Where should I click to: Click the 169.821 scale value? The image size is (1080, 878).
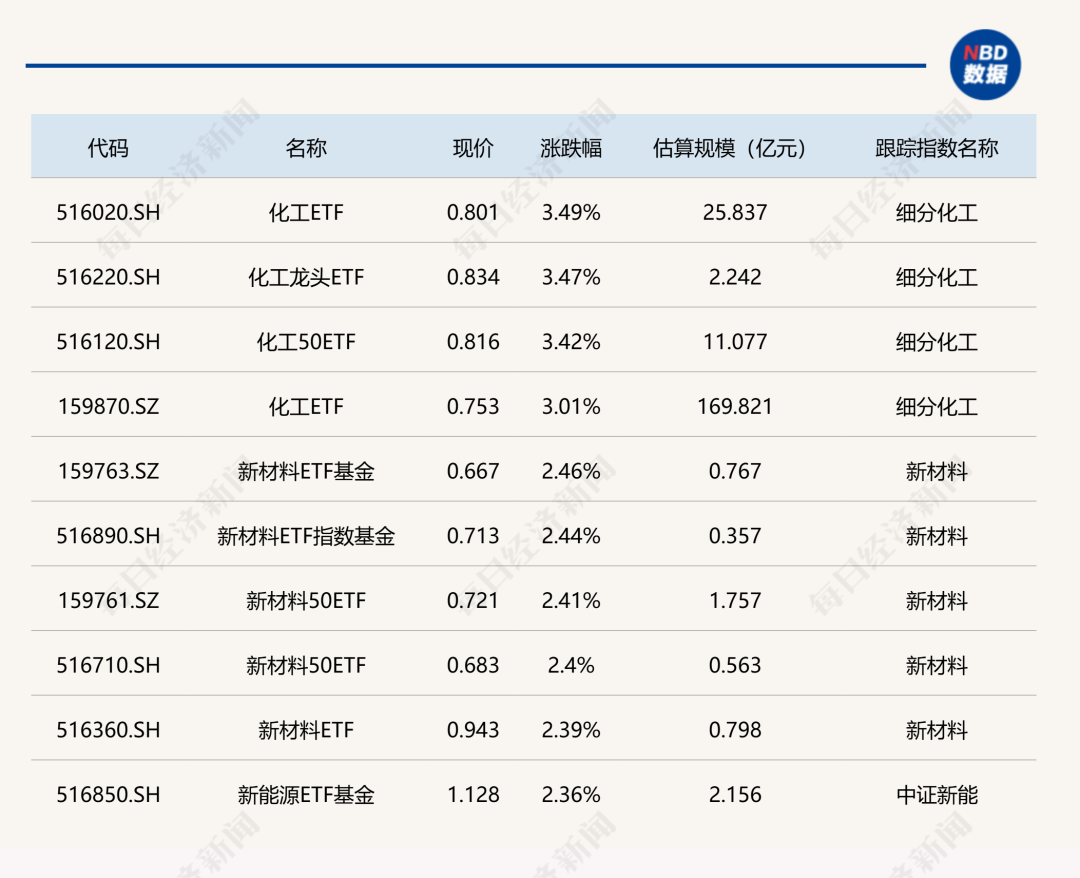pos(733,407)
